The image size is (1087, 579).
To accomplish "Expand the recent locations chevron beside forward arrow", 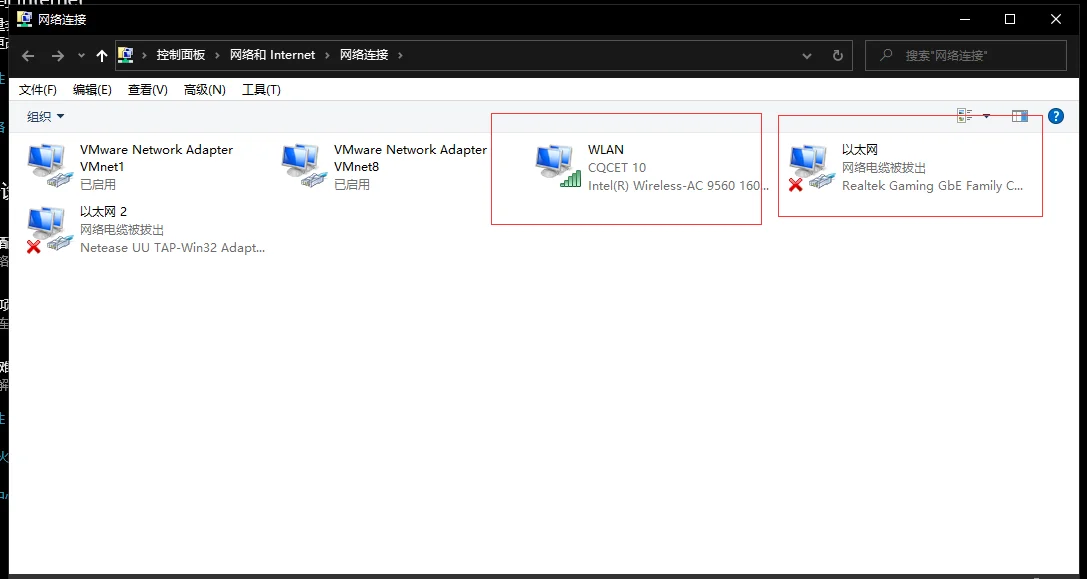I will click(x=80, y=55).
